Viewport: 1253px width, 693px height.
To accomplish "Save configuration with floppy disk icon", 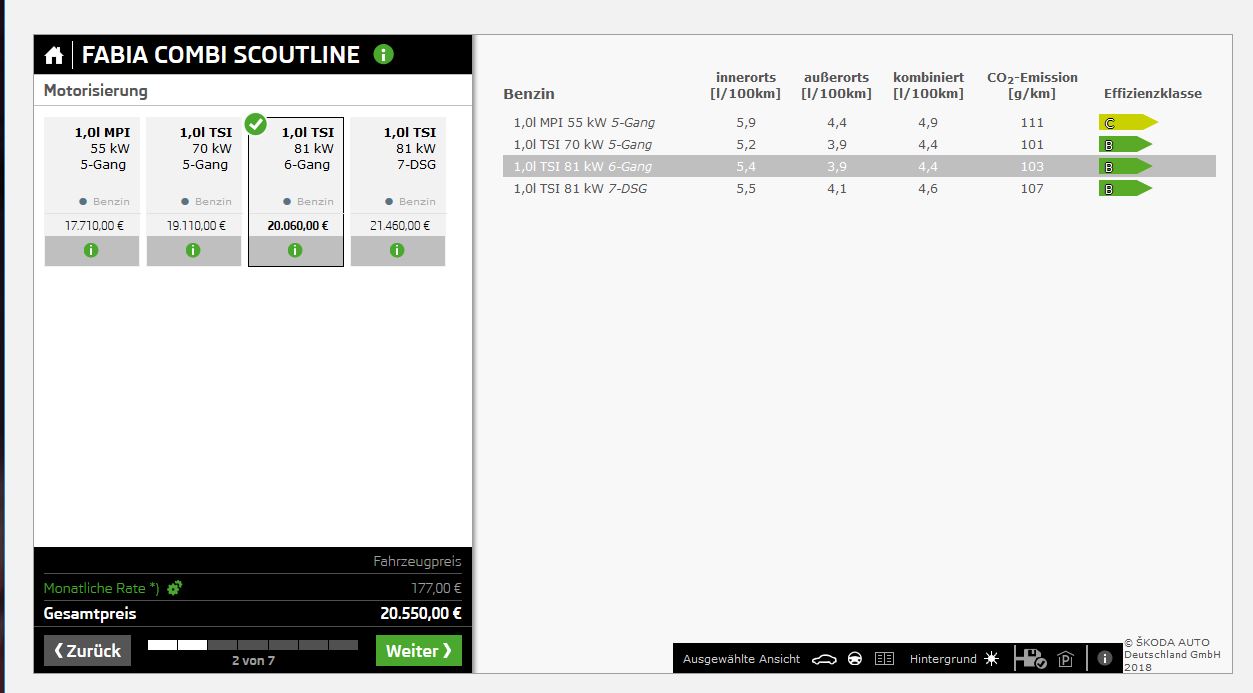I will (x=1030, y=658).
